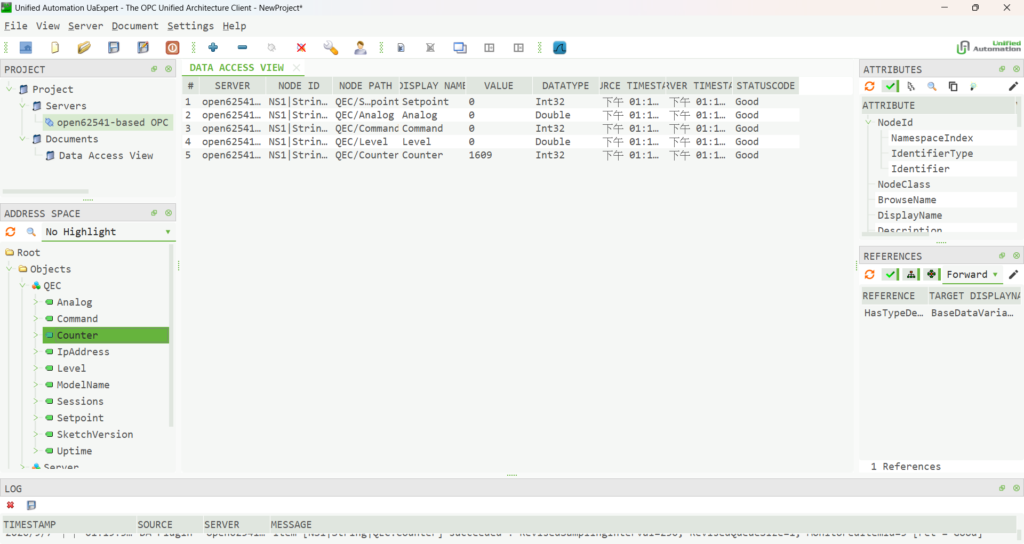This screenshot has width=1024, height=544.
Task: Open the File menu
Action: tap(16, 26)
